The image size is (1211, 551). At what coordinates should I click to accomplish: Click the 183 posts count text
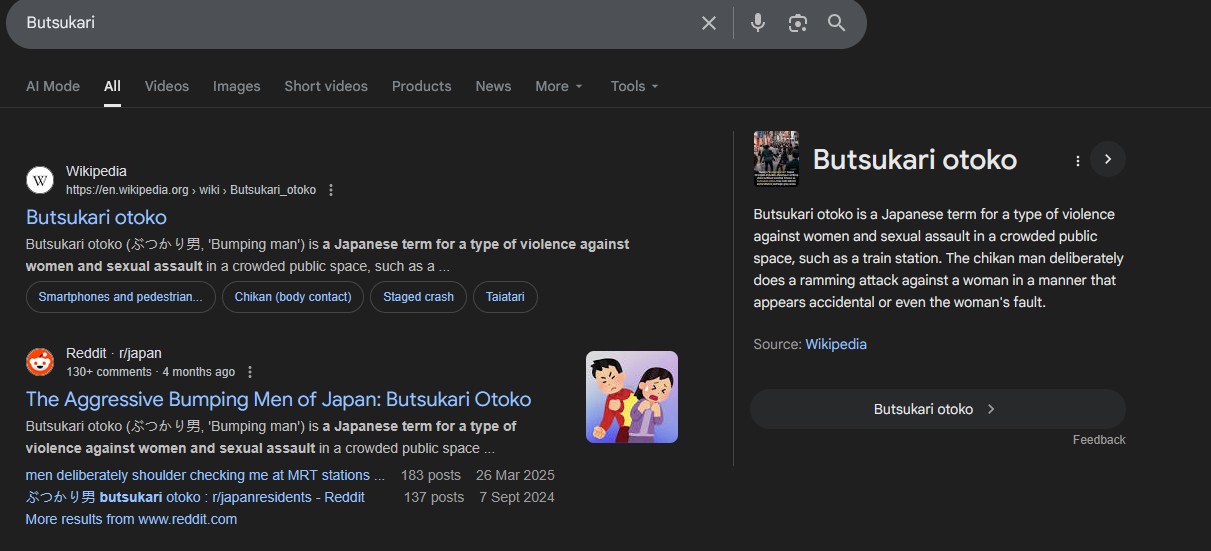pyautogui.click(x=431, y=475)
